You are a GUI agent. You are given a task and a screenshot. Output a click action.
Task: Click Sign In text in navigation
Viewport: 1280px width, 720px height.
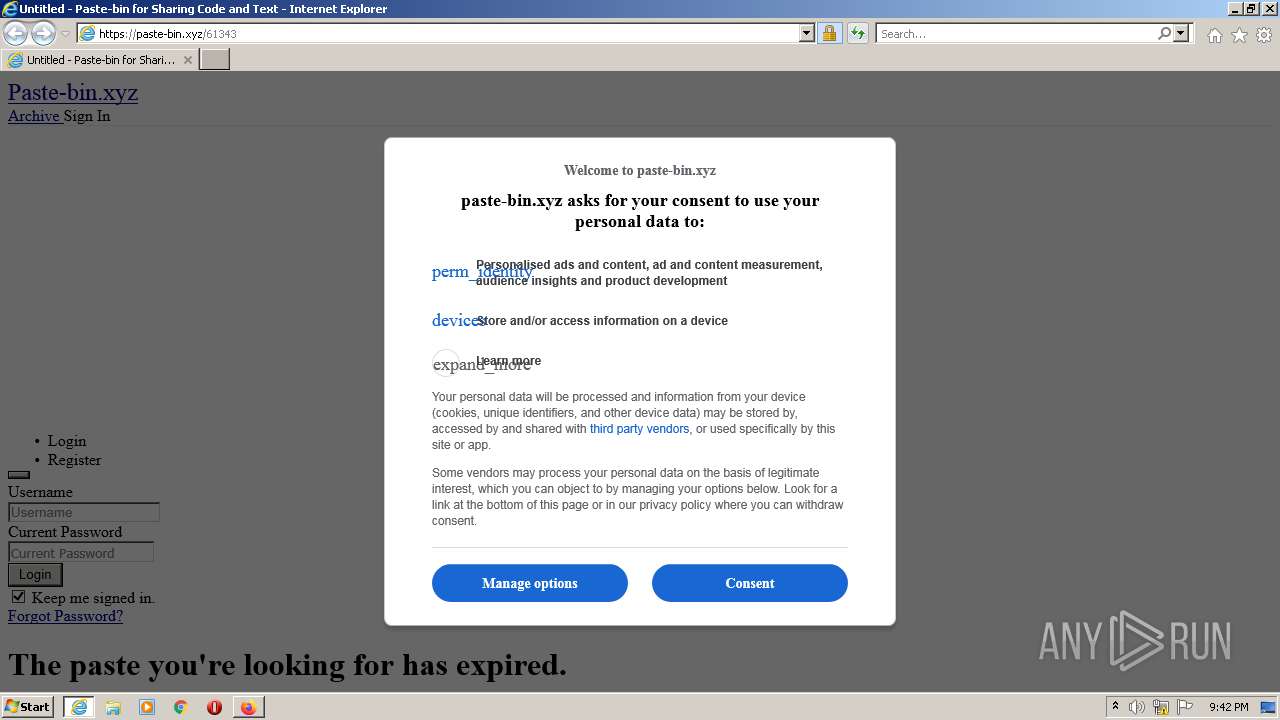(x=87, y=116)
